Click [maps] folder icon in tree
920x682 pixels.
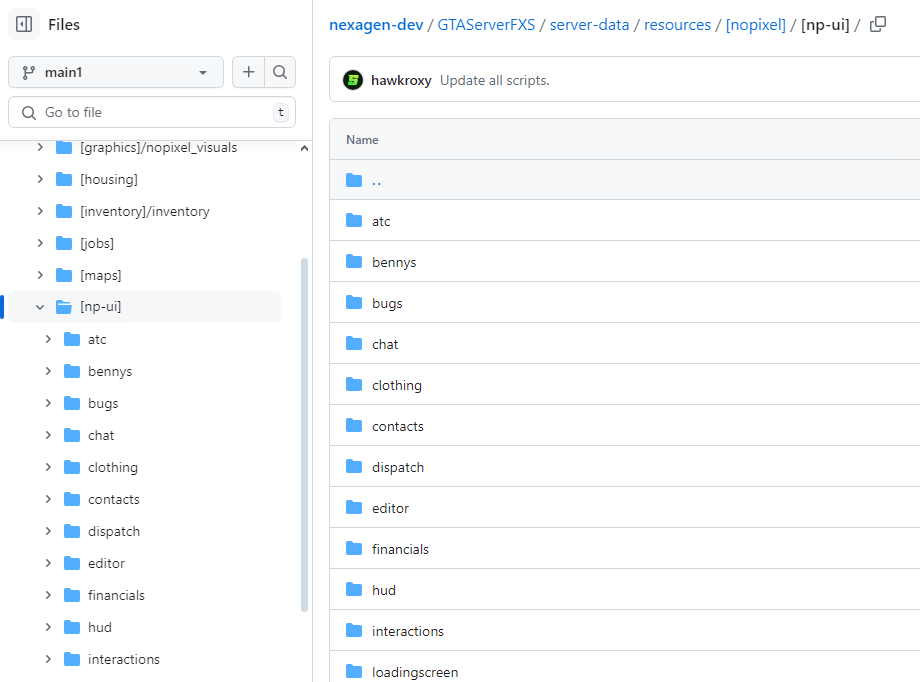click(x=64, y=275)
